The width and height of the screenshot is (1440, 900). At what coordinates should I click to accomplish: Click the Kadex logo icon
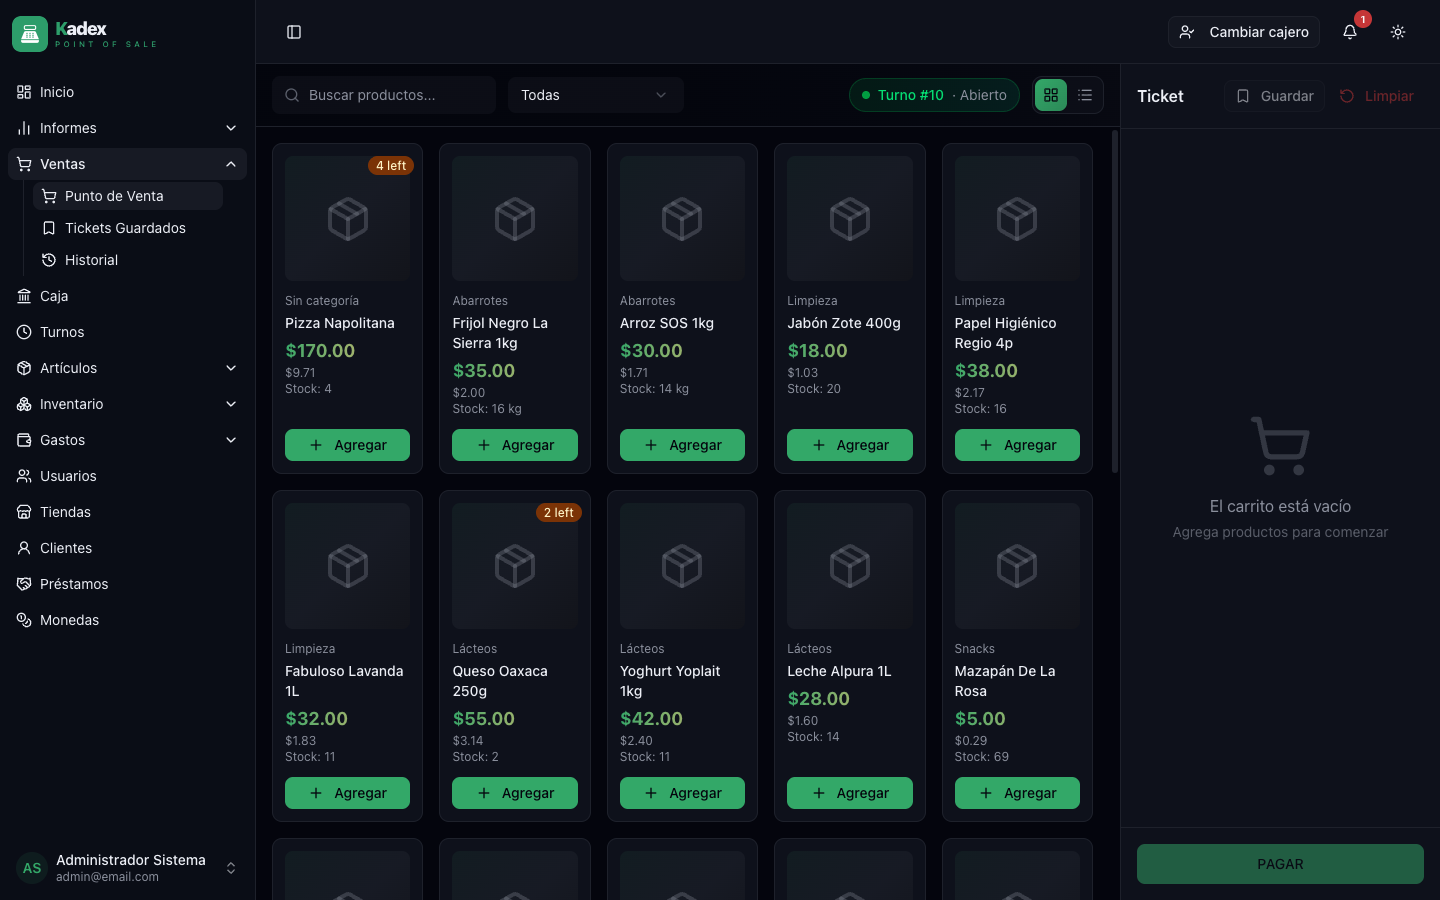click(30, 34)
